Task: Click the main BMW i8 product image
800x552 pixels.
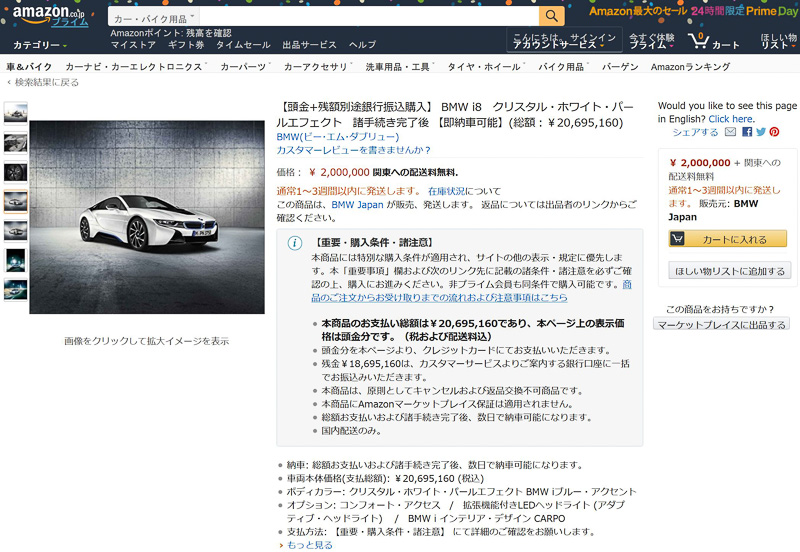Action: 147,217
